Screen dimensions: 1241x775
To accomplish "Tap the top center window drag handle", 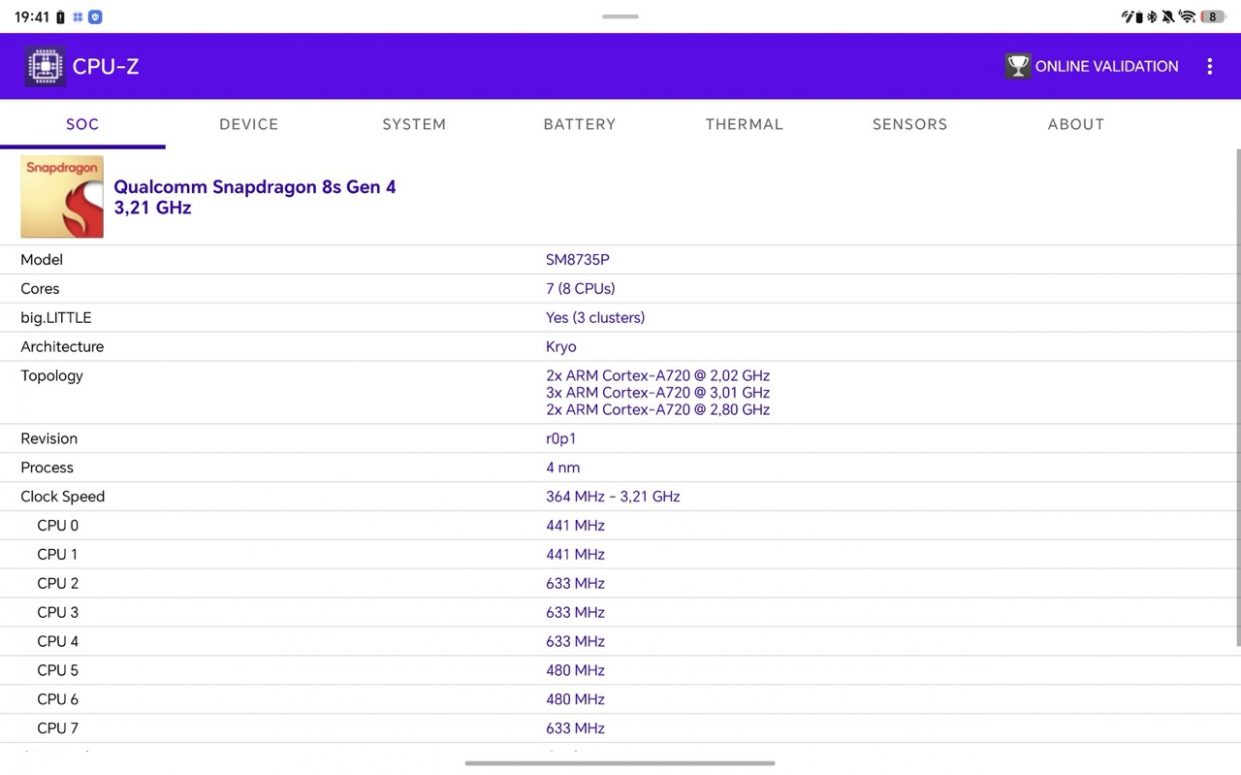I will click(620, 16).
